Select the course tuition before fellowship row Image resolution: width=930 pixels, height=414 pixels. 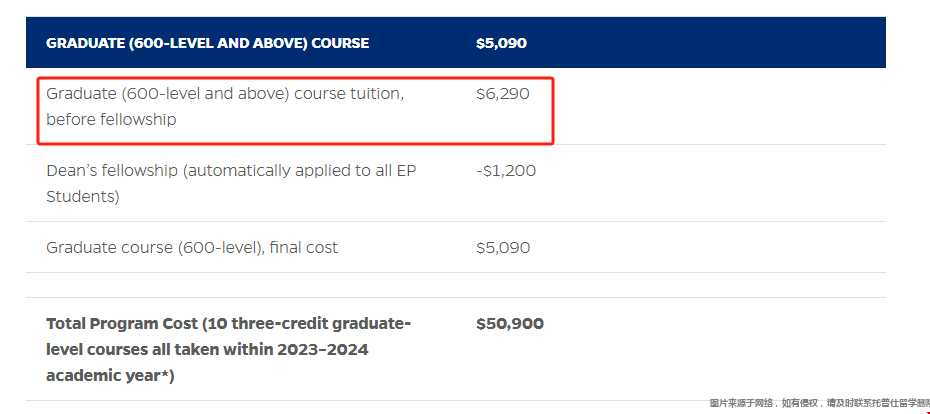tap(456, 106)
